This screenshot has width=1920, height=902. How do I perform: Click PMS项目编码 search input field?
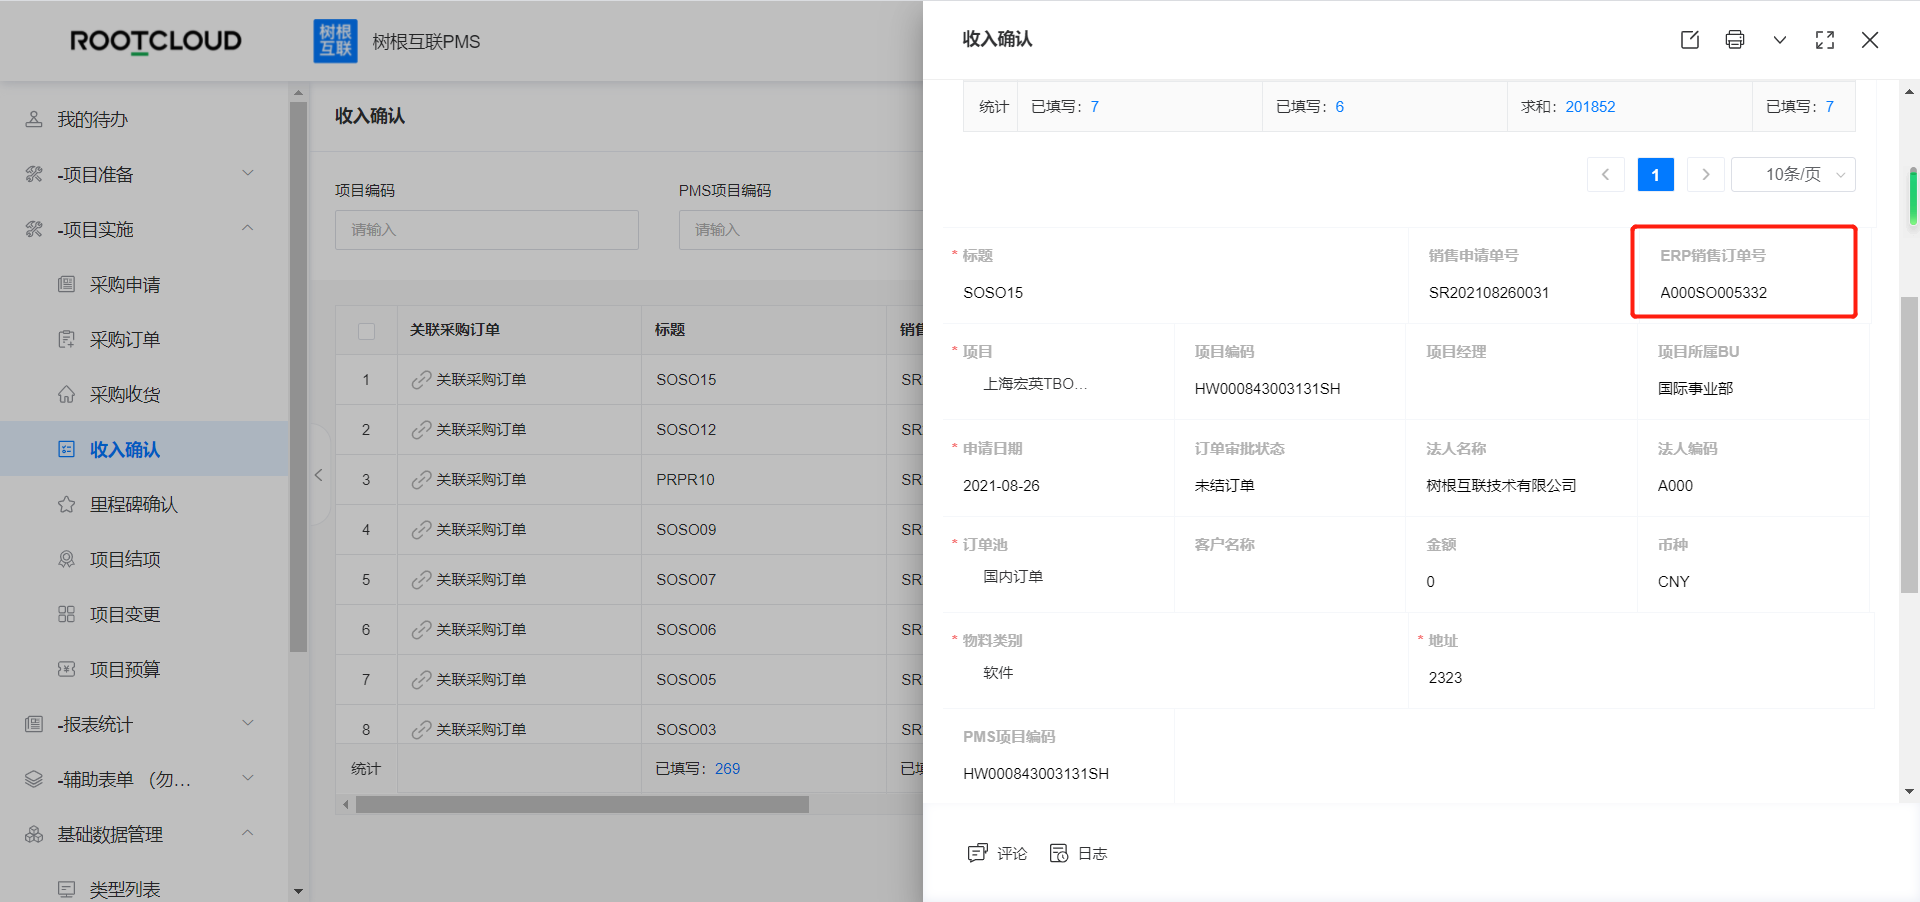coord(801,230)
